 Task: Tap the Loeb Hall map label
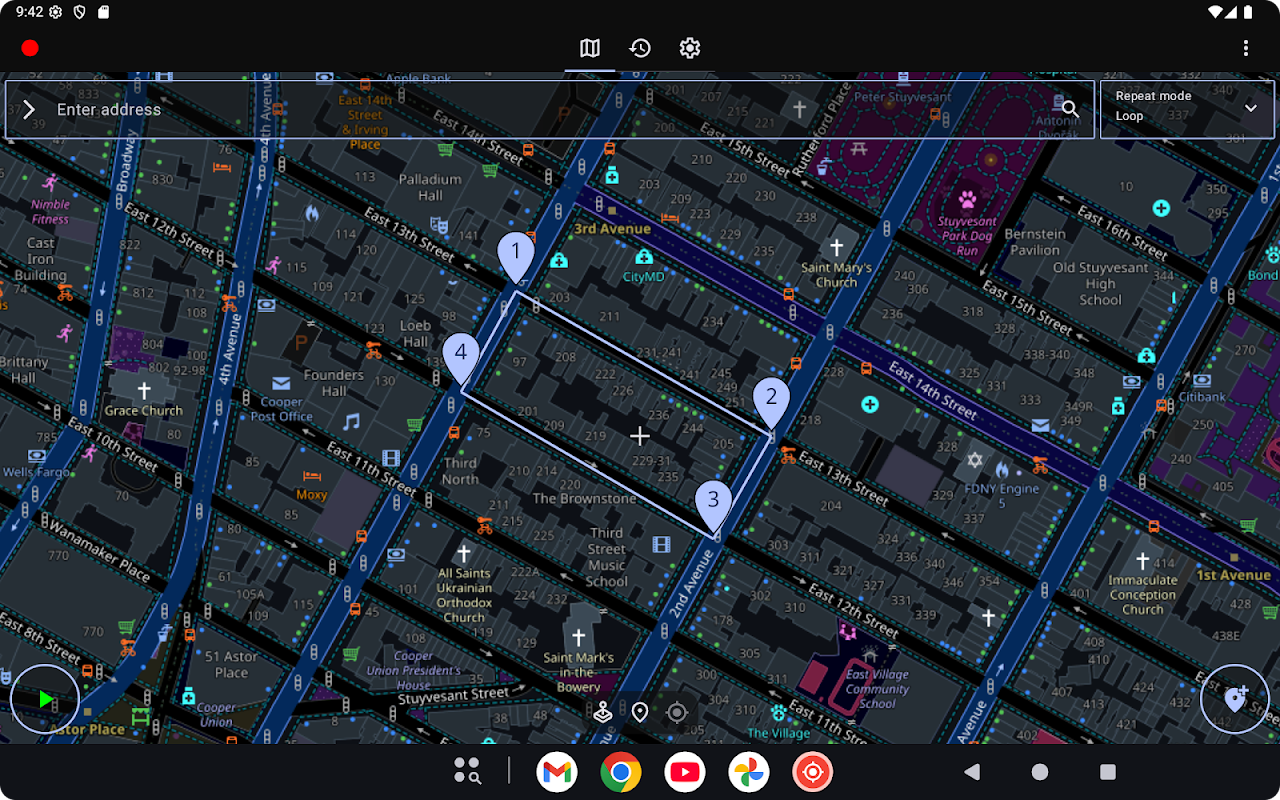(x=415, y=333)
